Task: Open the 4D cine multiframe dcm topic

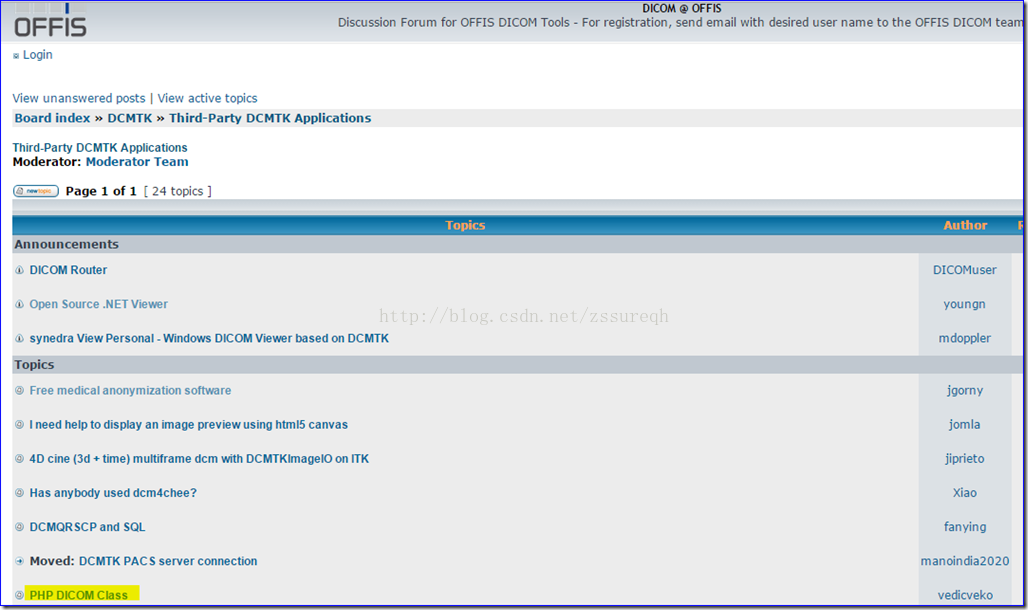Action: 199,458
